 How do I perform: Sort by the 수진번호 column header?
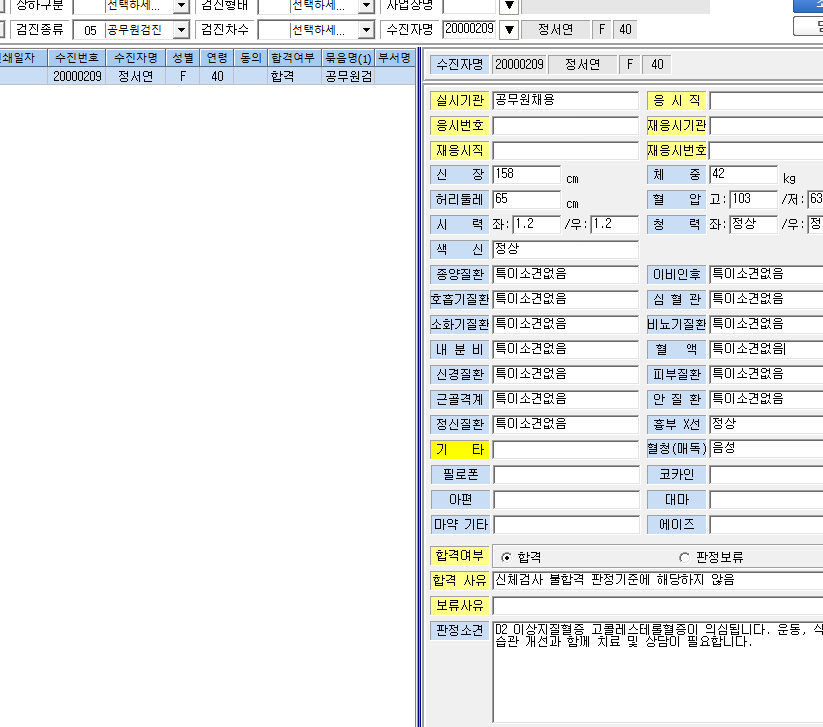77,58
